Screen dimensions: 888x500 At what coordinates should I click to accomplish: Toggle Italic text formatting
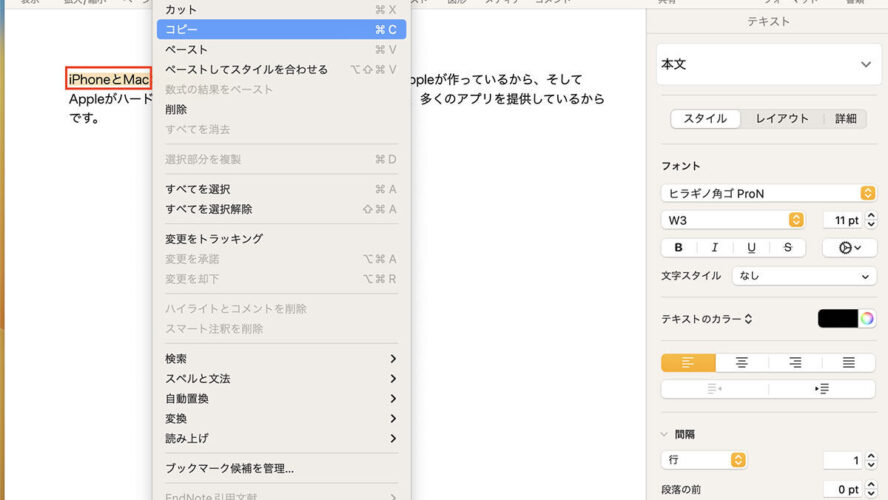click(715, 247)
